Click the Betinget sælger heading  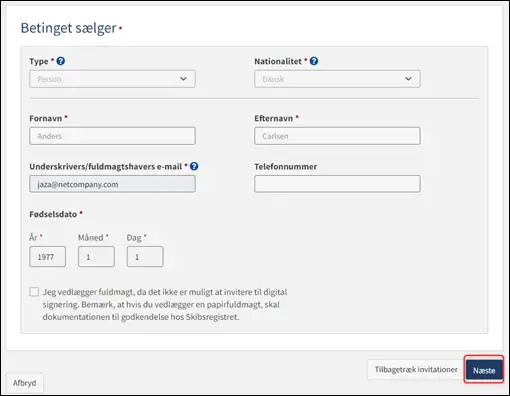click(x=69, y=28)
